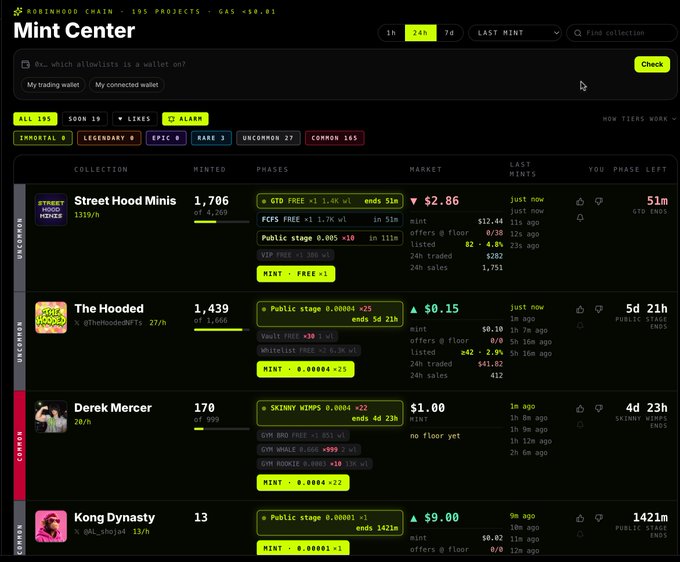Screen dimensions: 680x562
Task: Dislike the Street Hood Minis collection
Action: tap(599, 202)
